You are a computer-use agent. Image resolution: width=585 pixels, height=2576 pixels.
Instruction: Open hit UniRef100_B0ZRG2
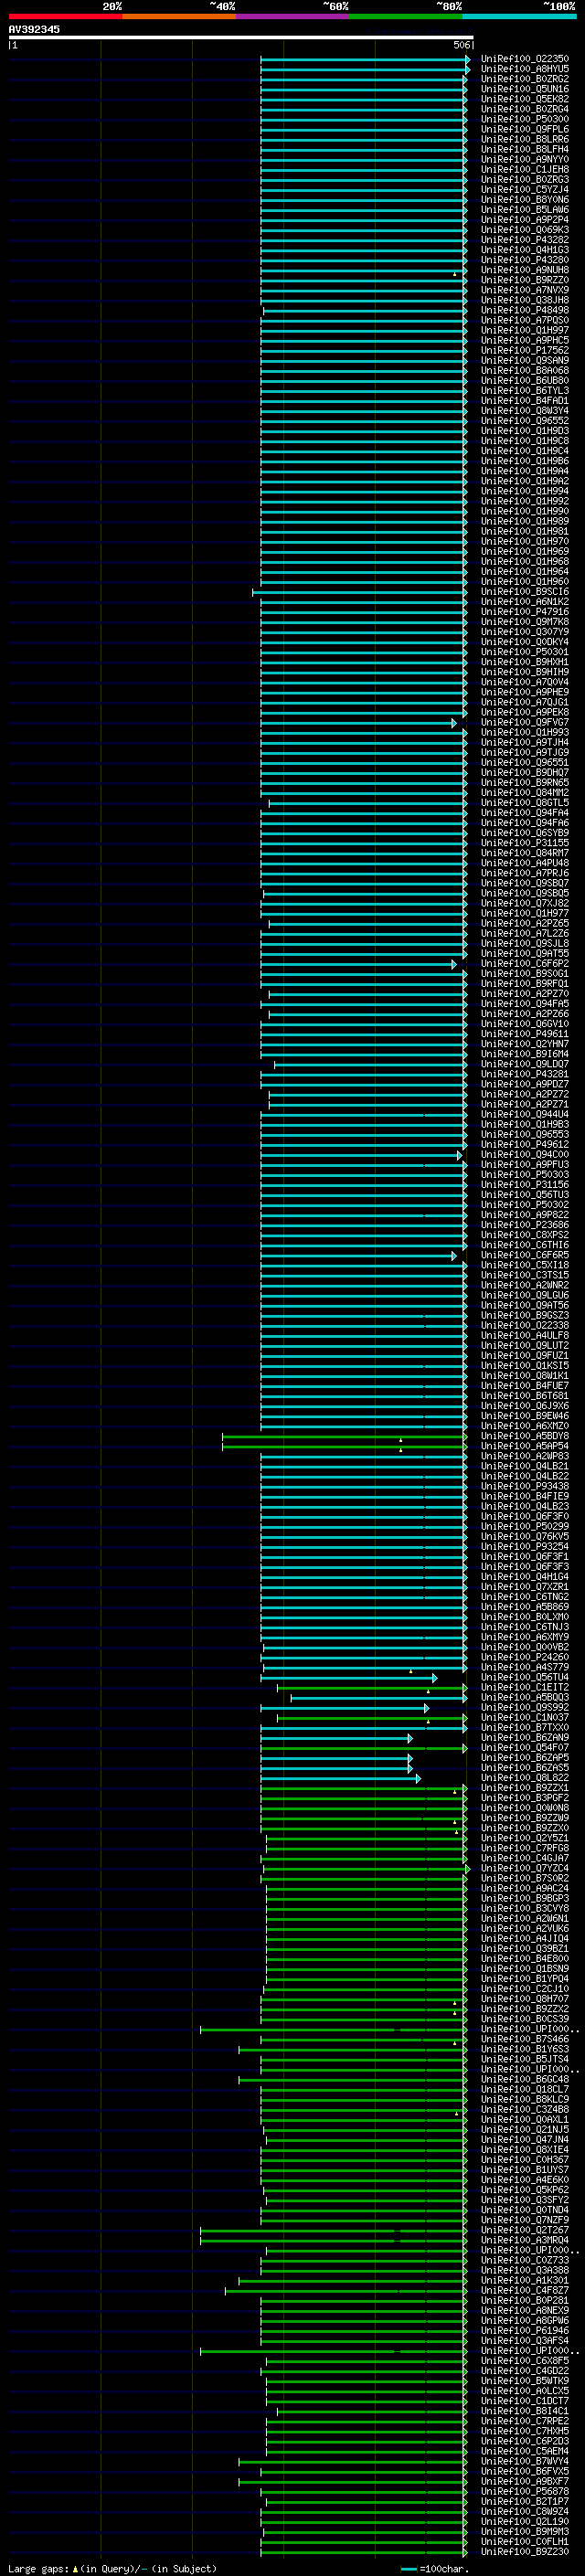tap(524, 79)
